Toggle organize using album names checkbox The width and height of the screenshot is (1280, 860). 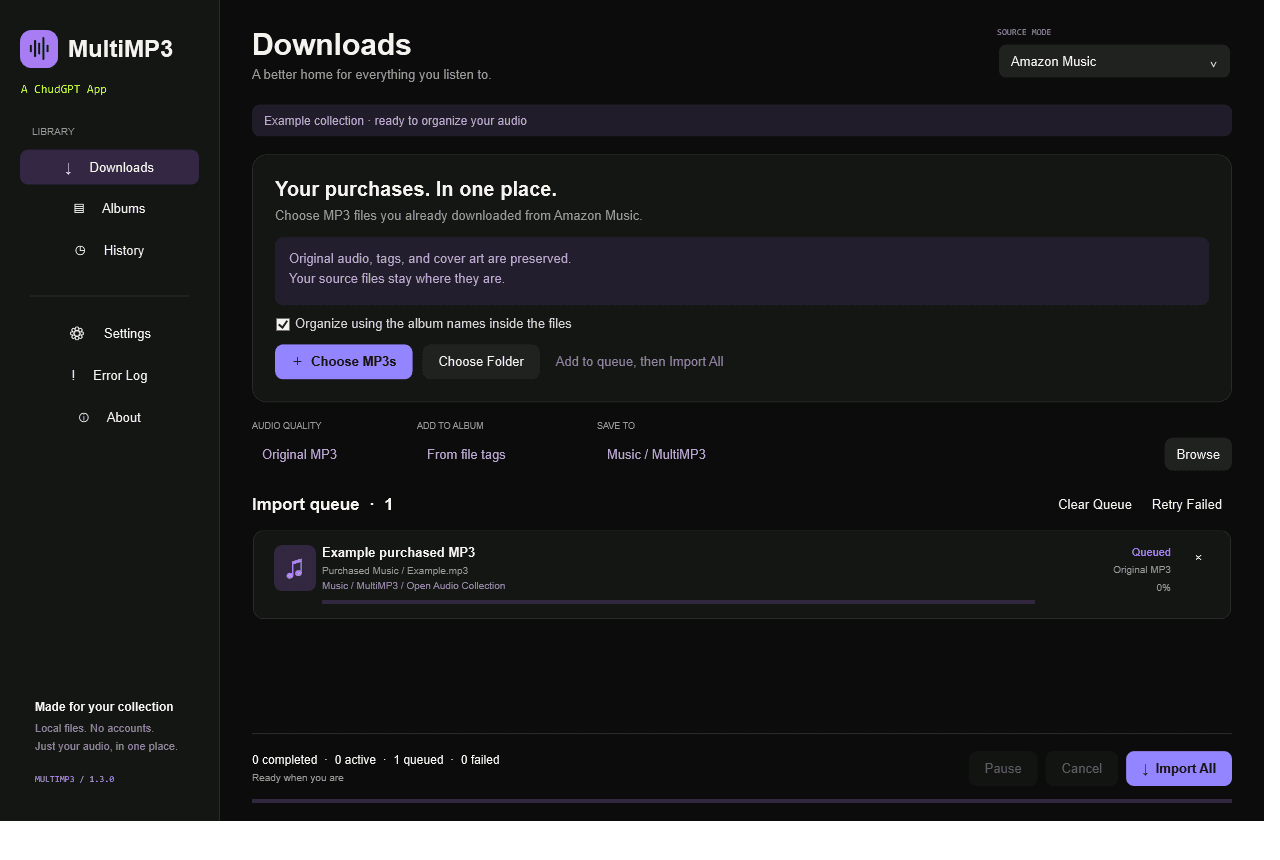coord(283,324)
